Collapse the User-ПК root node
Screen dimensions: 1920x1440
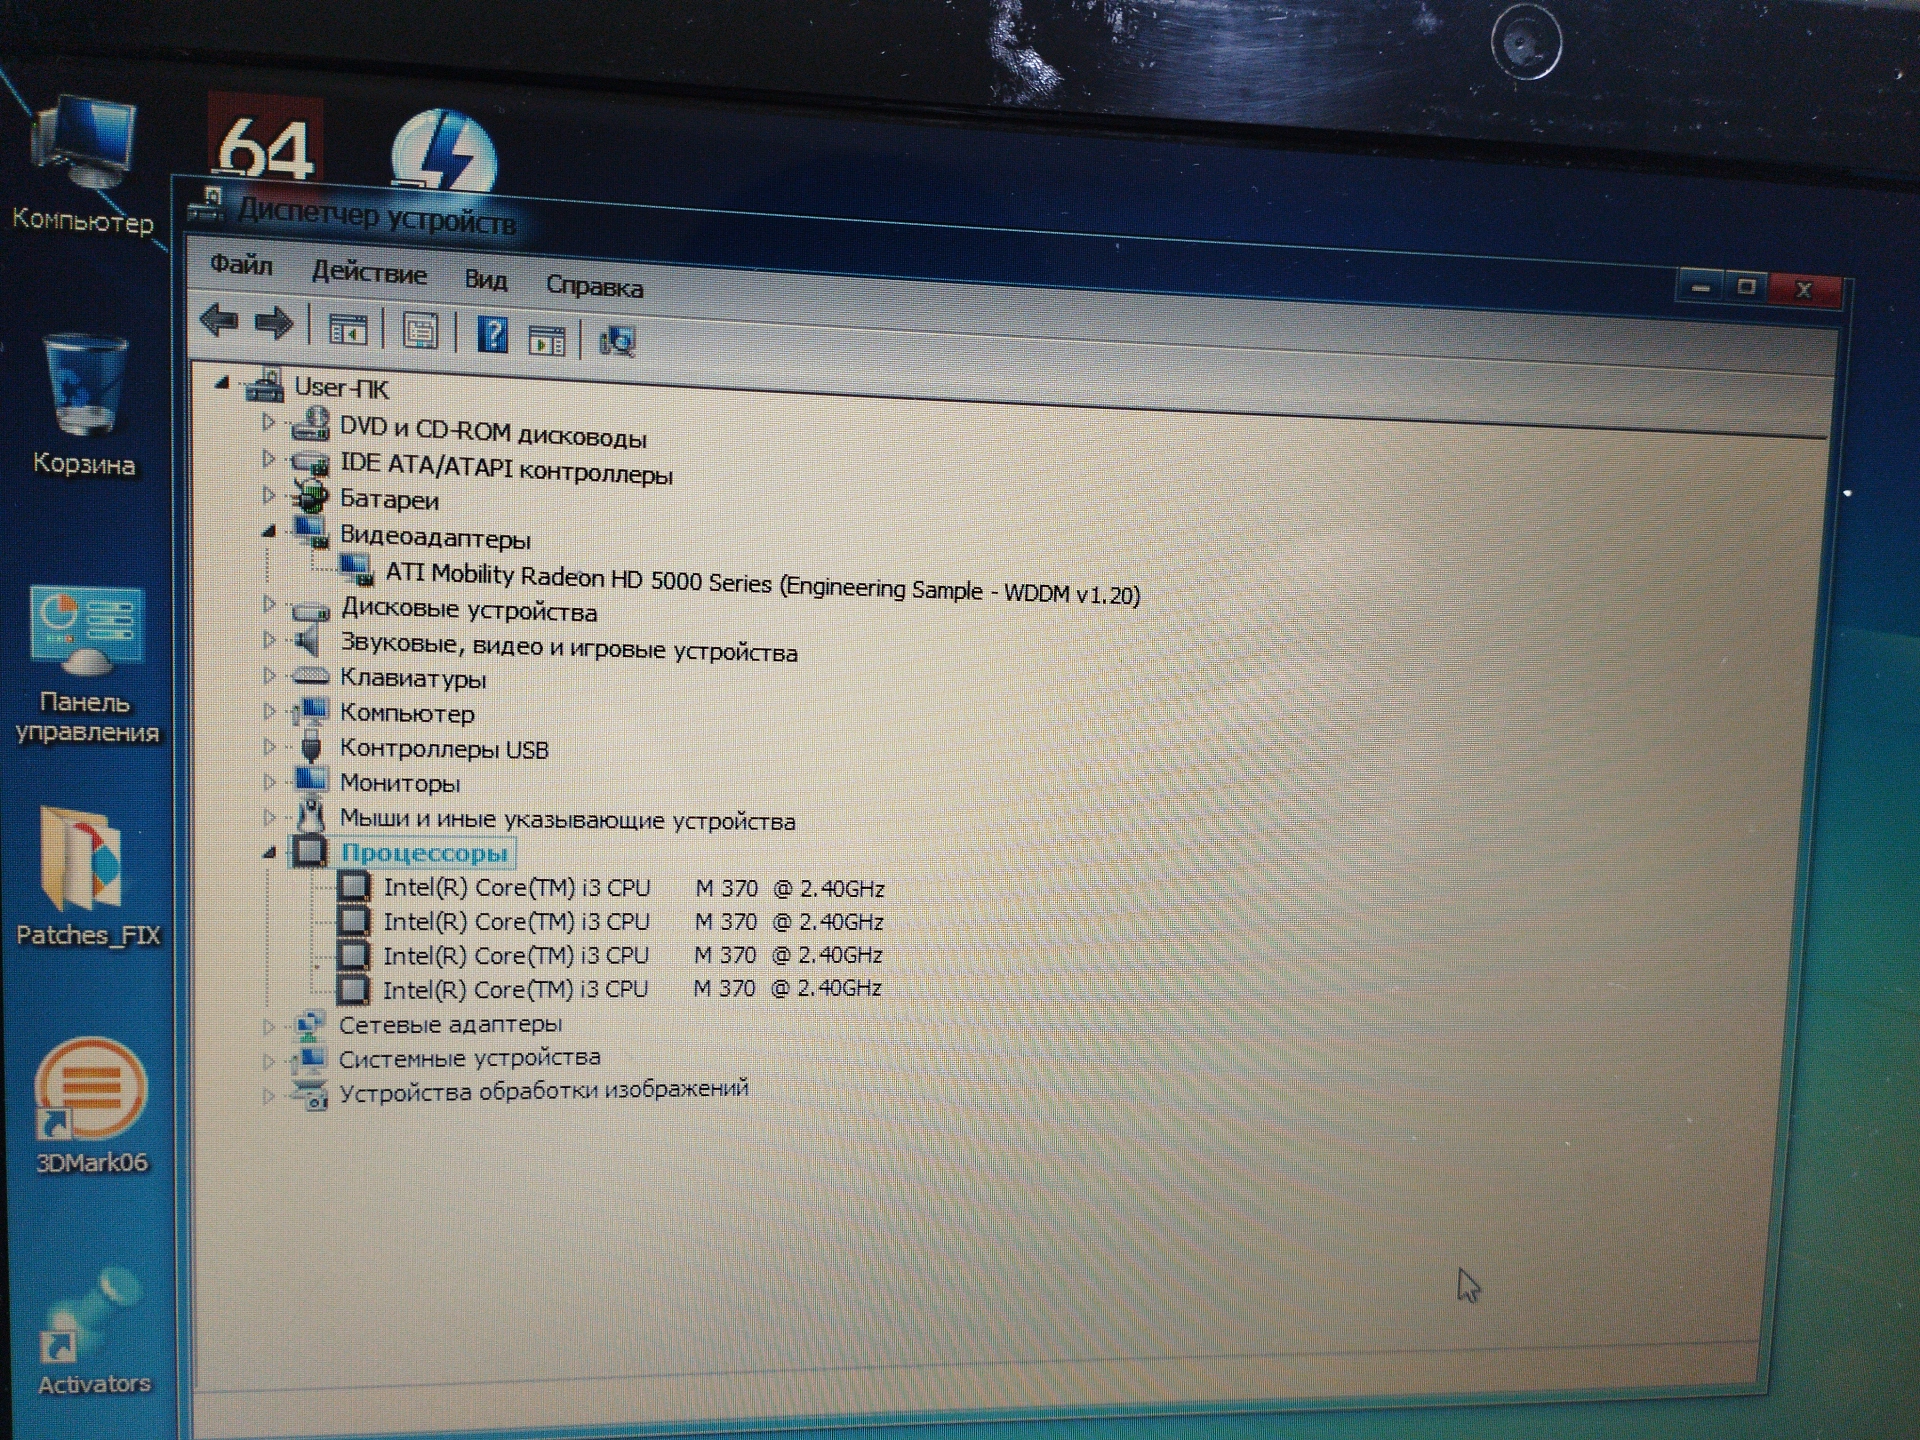[222, 382]
